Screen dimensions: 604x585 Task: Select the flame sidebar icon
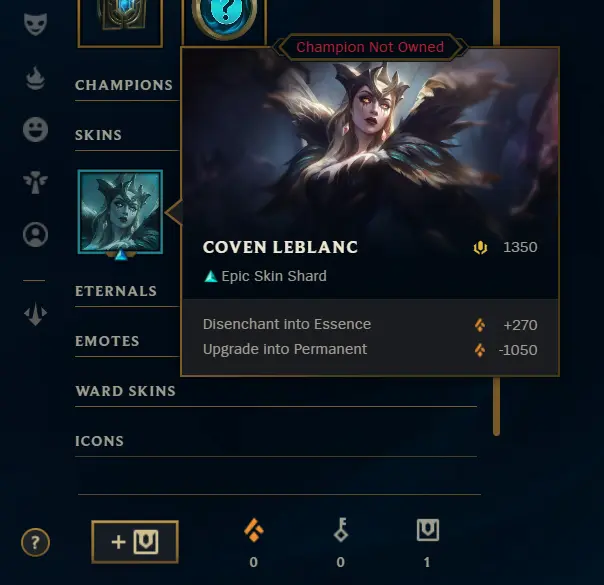click(x=35, y=78)
